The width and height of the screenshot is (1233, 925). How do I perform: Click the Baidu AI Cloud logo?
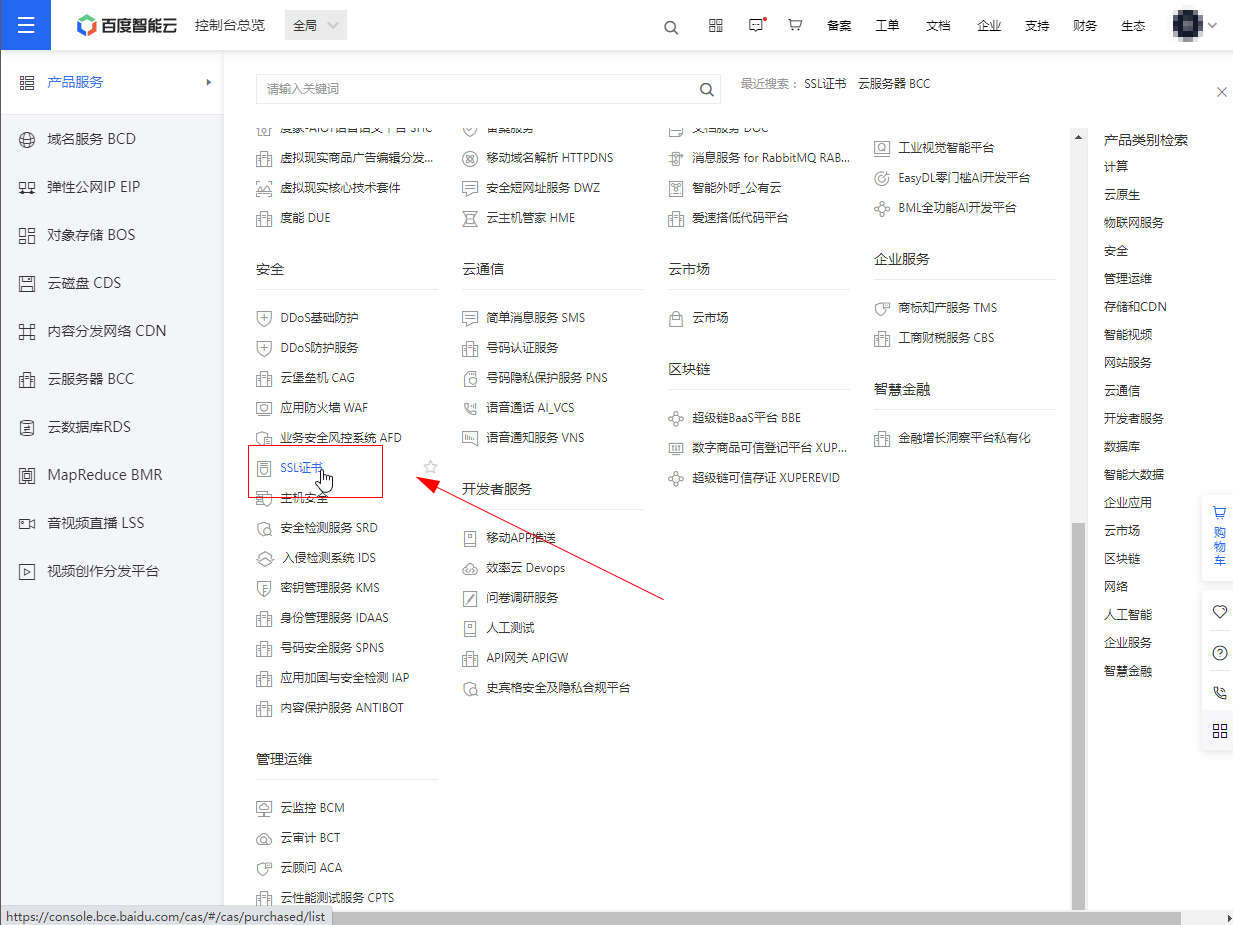pos(127,26)
